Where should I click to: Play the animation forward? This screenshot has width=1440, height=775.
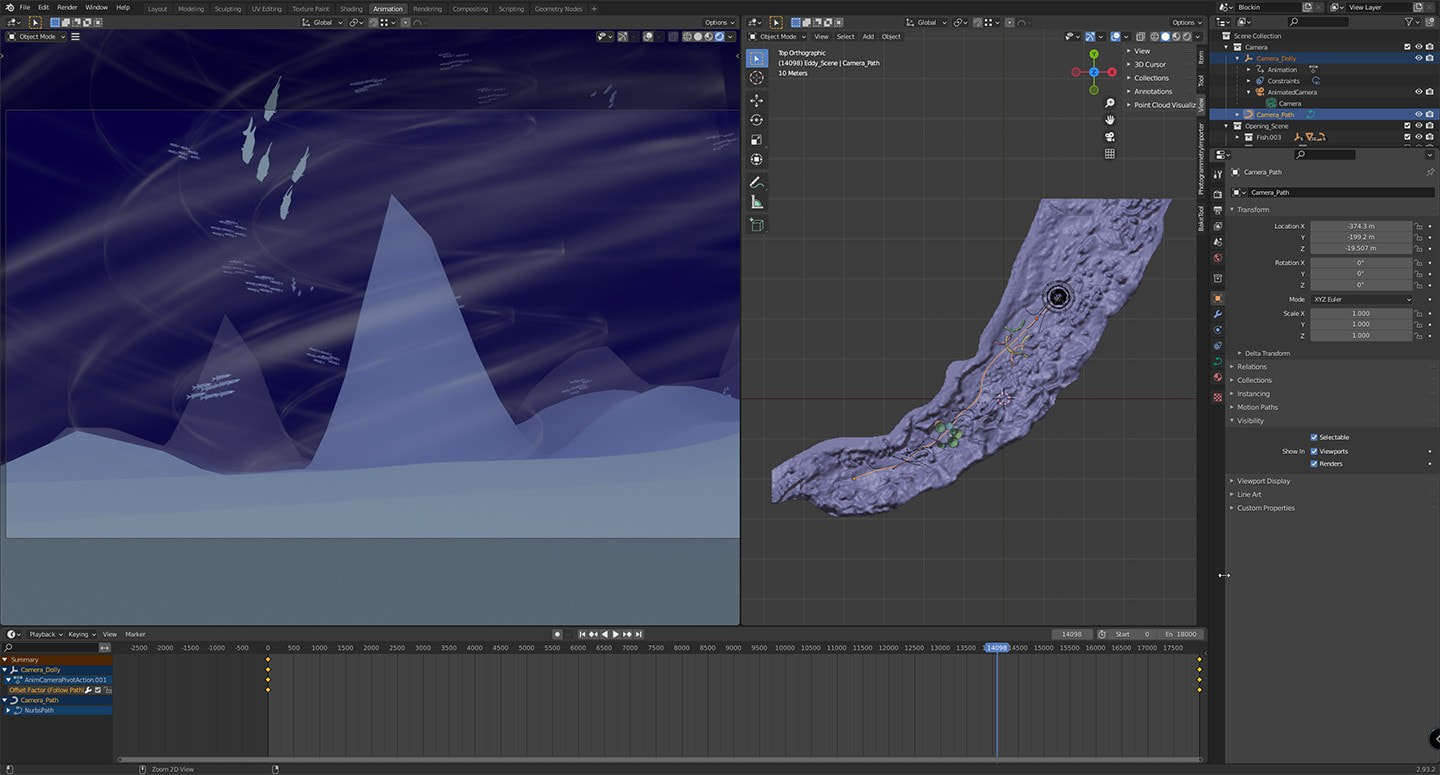click(x=616, y=634)
